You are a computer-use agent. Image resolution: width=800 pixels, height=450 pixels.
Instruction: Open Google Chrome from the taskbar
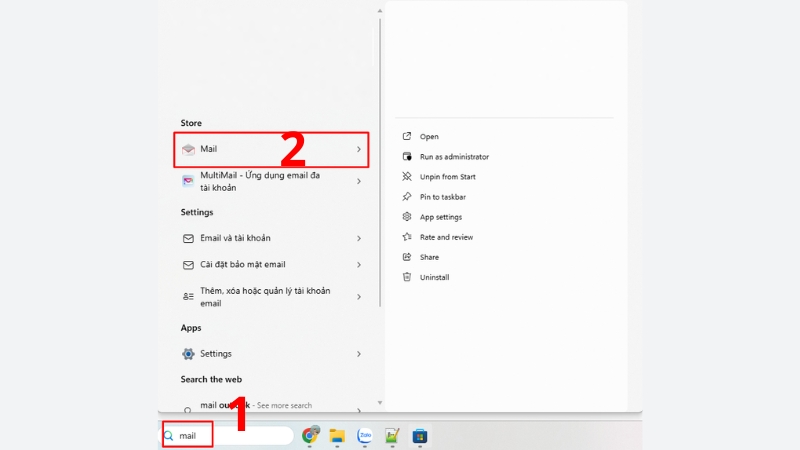click(x=311, y=436)
